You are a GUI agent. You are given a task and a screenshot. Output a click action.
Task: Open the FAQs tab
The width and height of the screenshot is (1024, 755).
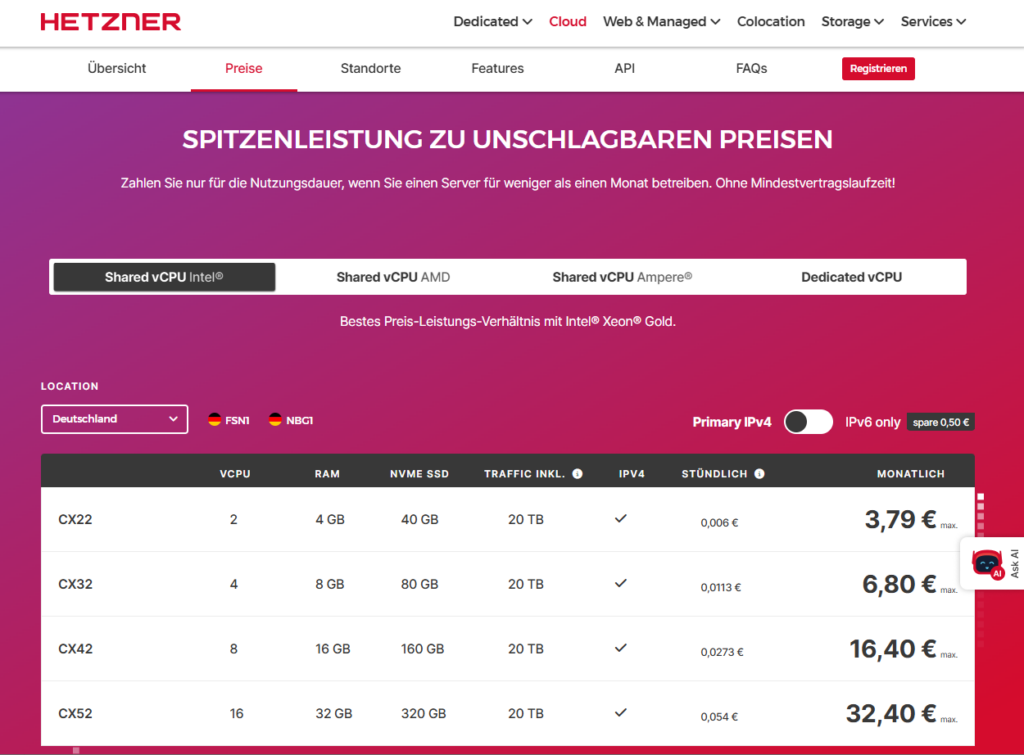(751, 69)
